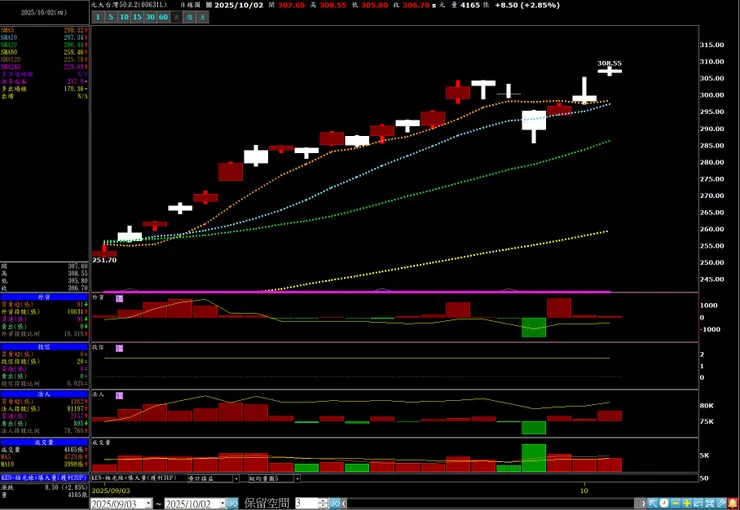Click the SMA120 legend row
Viewport: 740px width, 510px height.
[x=44, y=59]
